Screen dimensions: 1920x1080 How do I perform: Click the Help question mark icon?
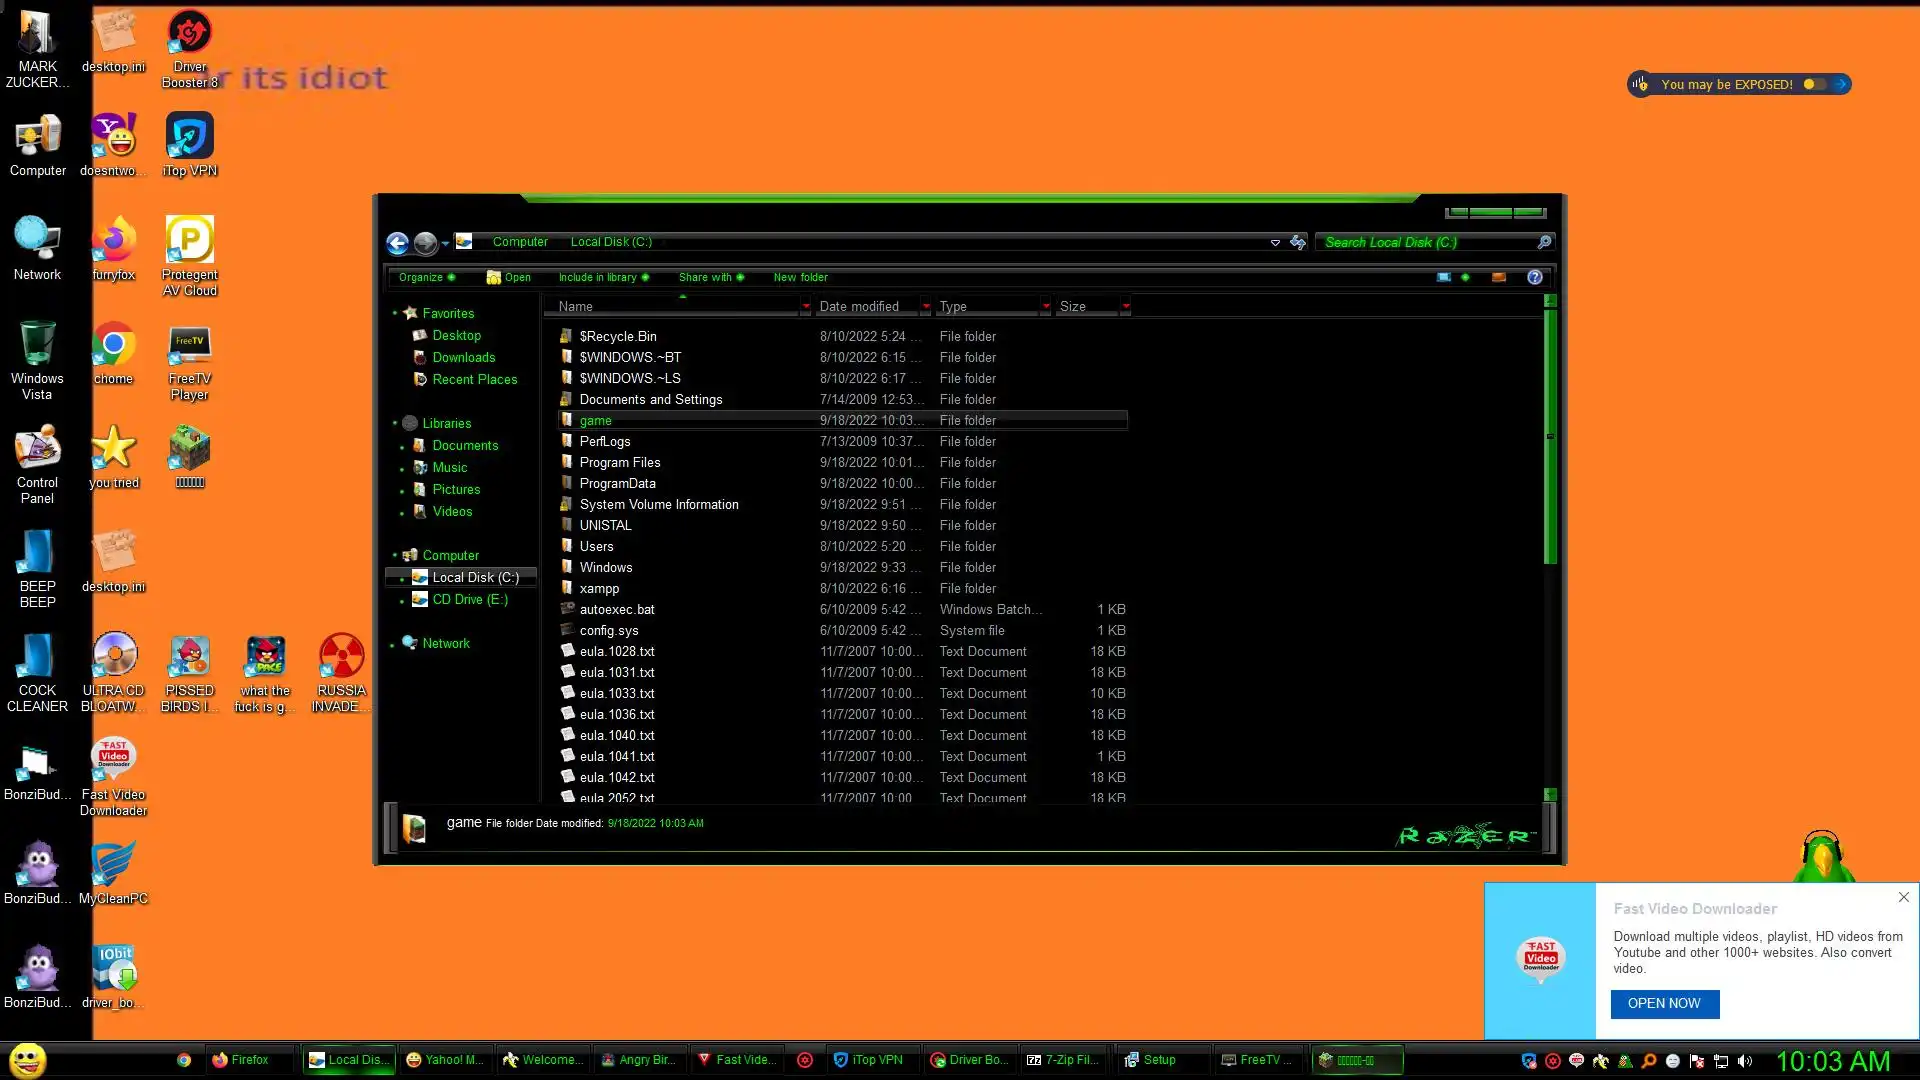1534,277
